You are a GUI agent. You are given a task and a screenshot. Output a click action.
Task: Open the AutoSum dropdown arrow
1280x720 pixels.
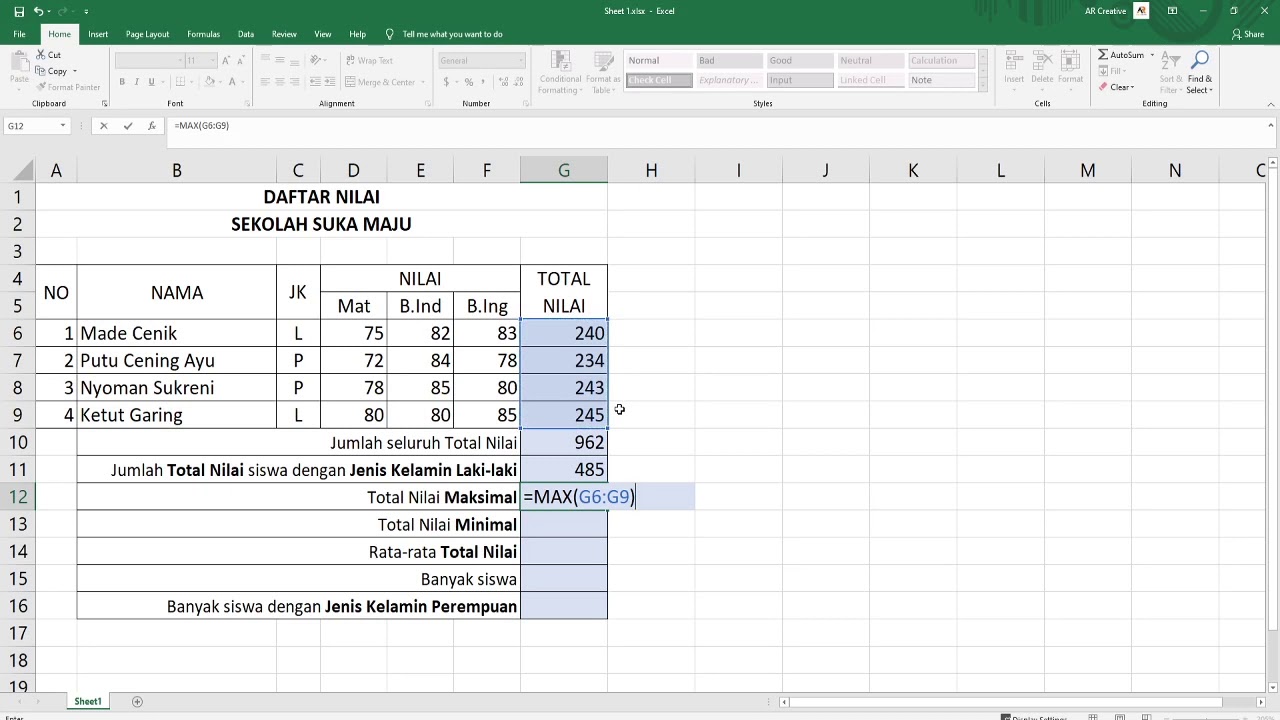1152,55
